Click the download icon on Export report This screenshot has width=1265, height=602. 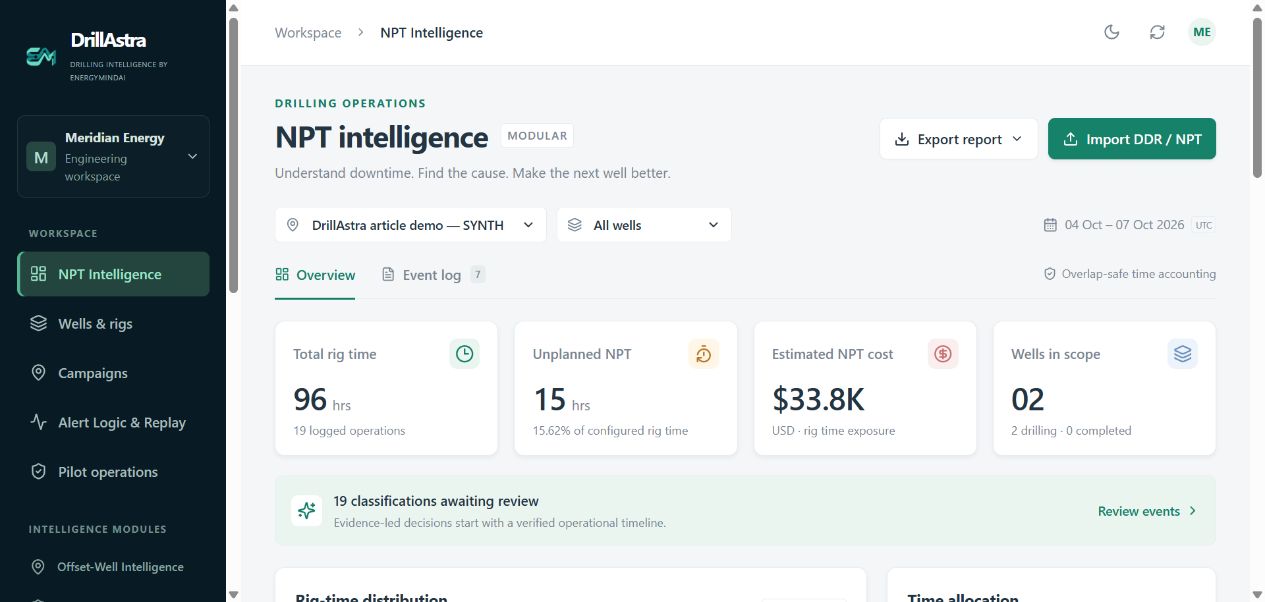tap(901, 139)
